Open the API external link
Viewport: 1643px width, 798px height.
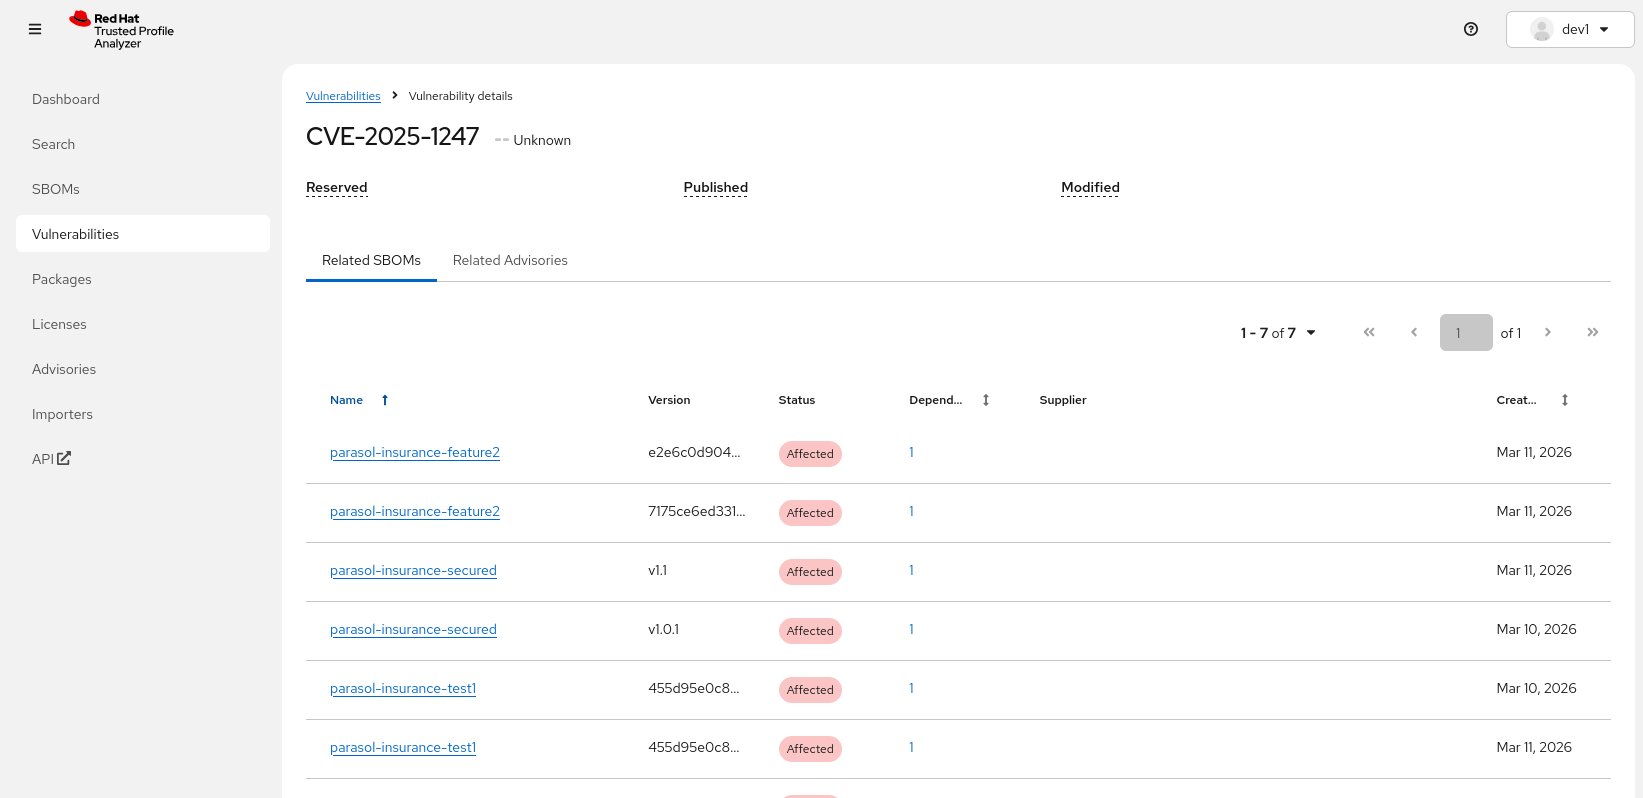point(51,459)
